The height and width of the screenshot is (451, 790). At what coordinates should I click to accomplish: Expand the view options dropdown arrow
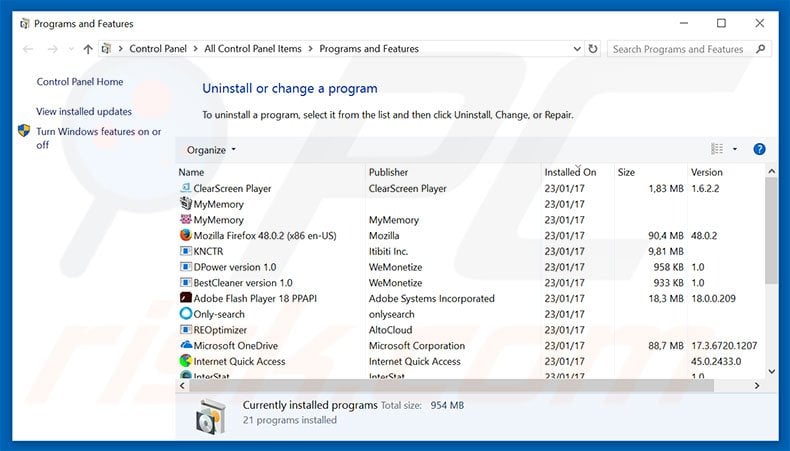pos(735,149)
